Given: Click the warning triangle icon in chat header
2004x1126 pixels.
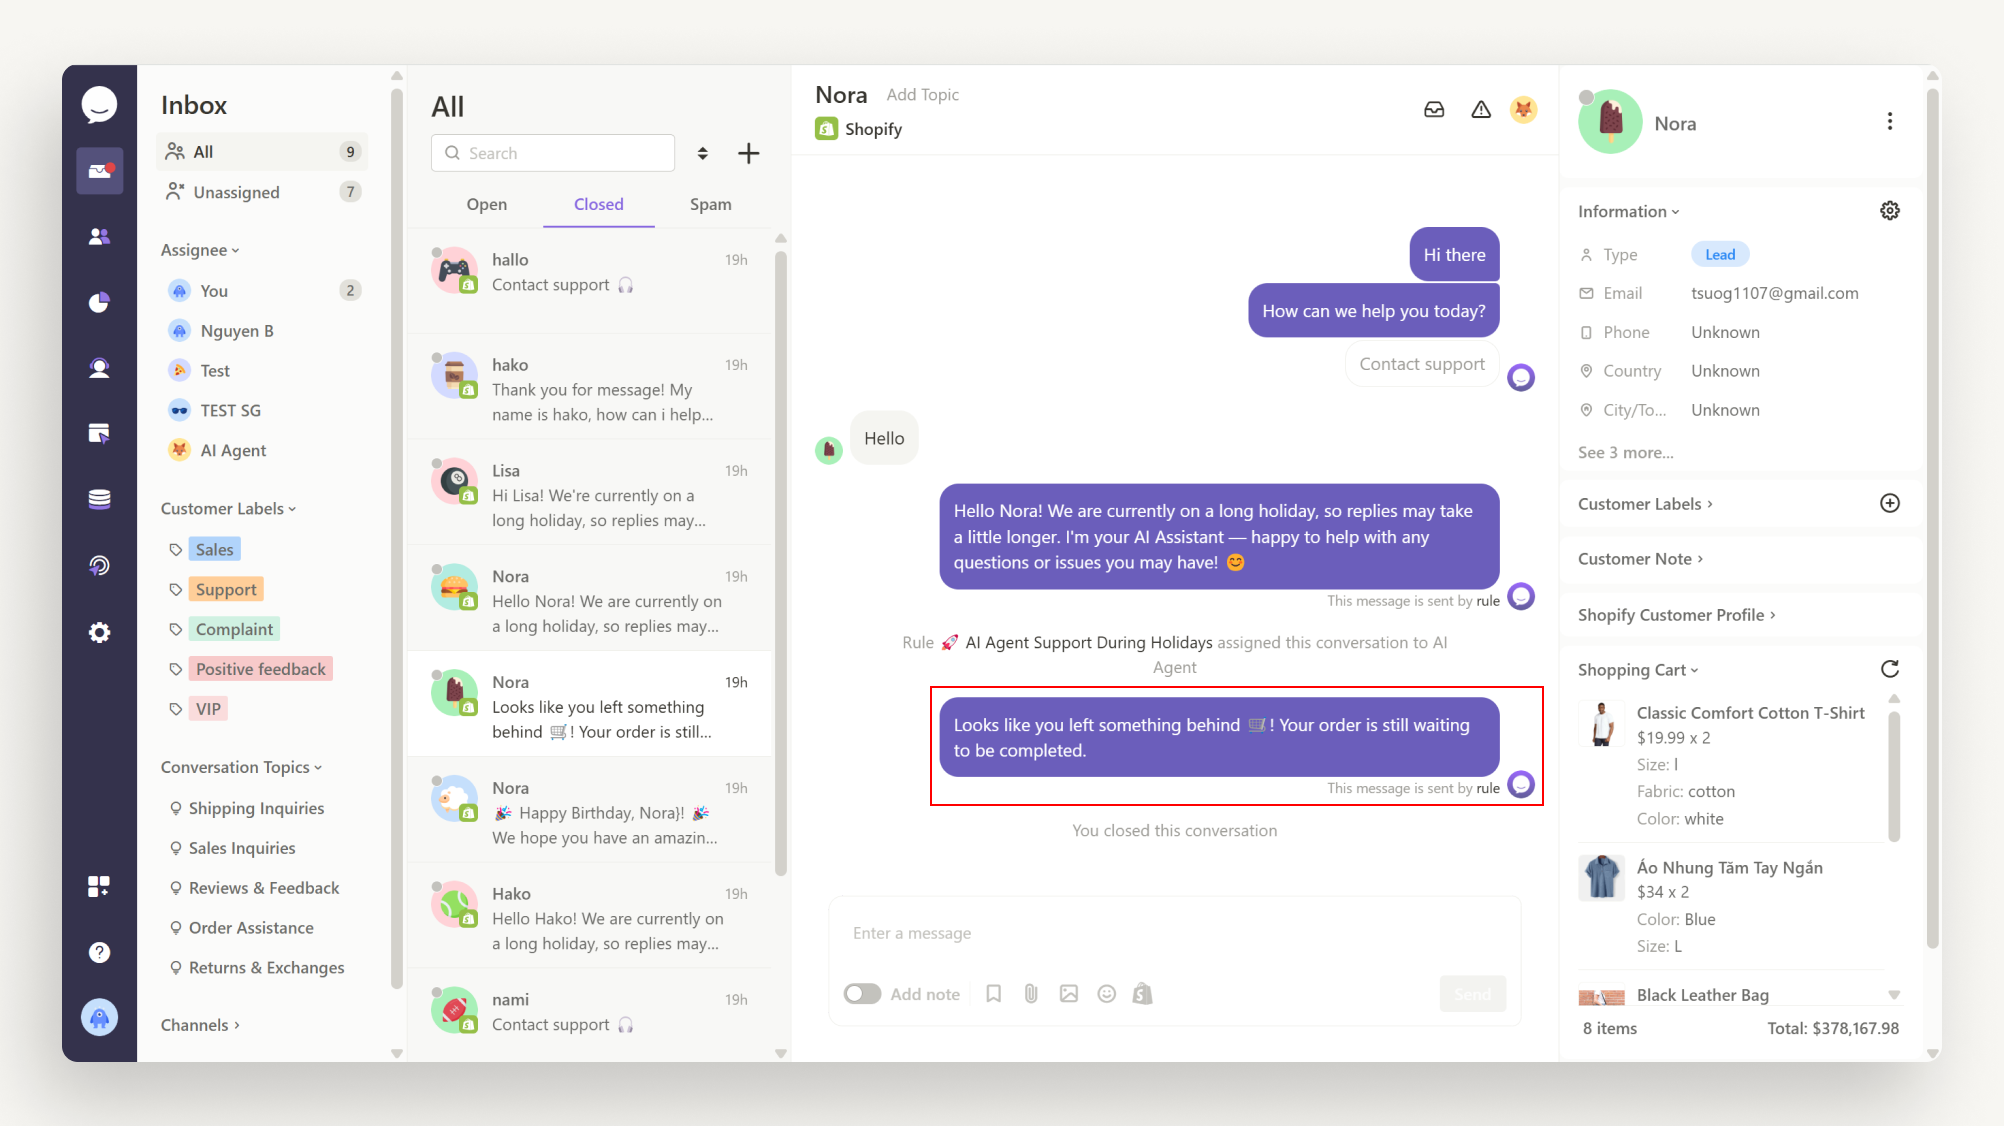Looking at the screenshot, I should click(1481, 110).
